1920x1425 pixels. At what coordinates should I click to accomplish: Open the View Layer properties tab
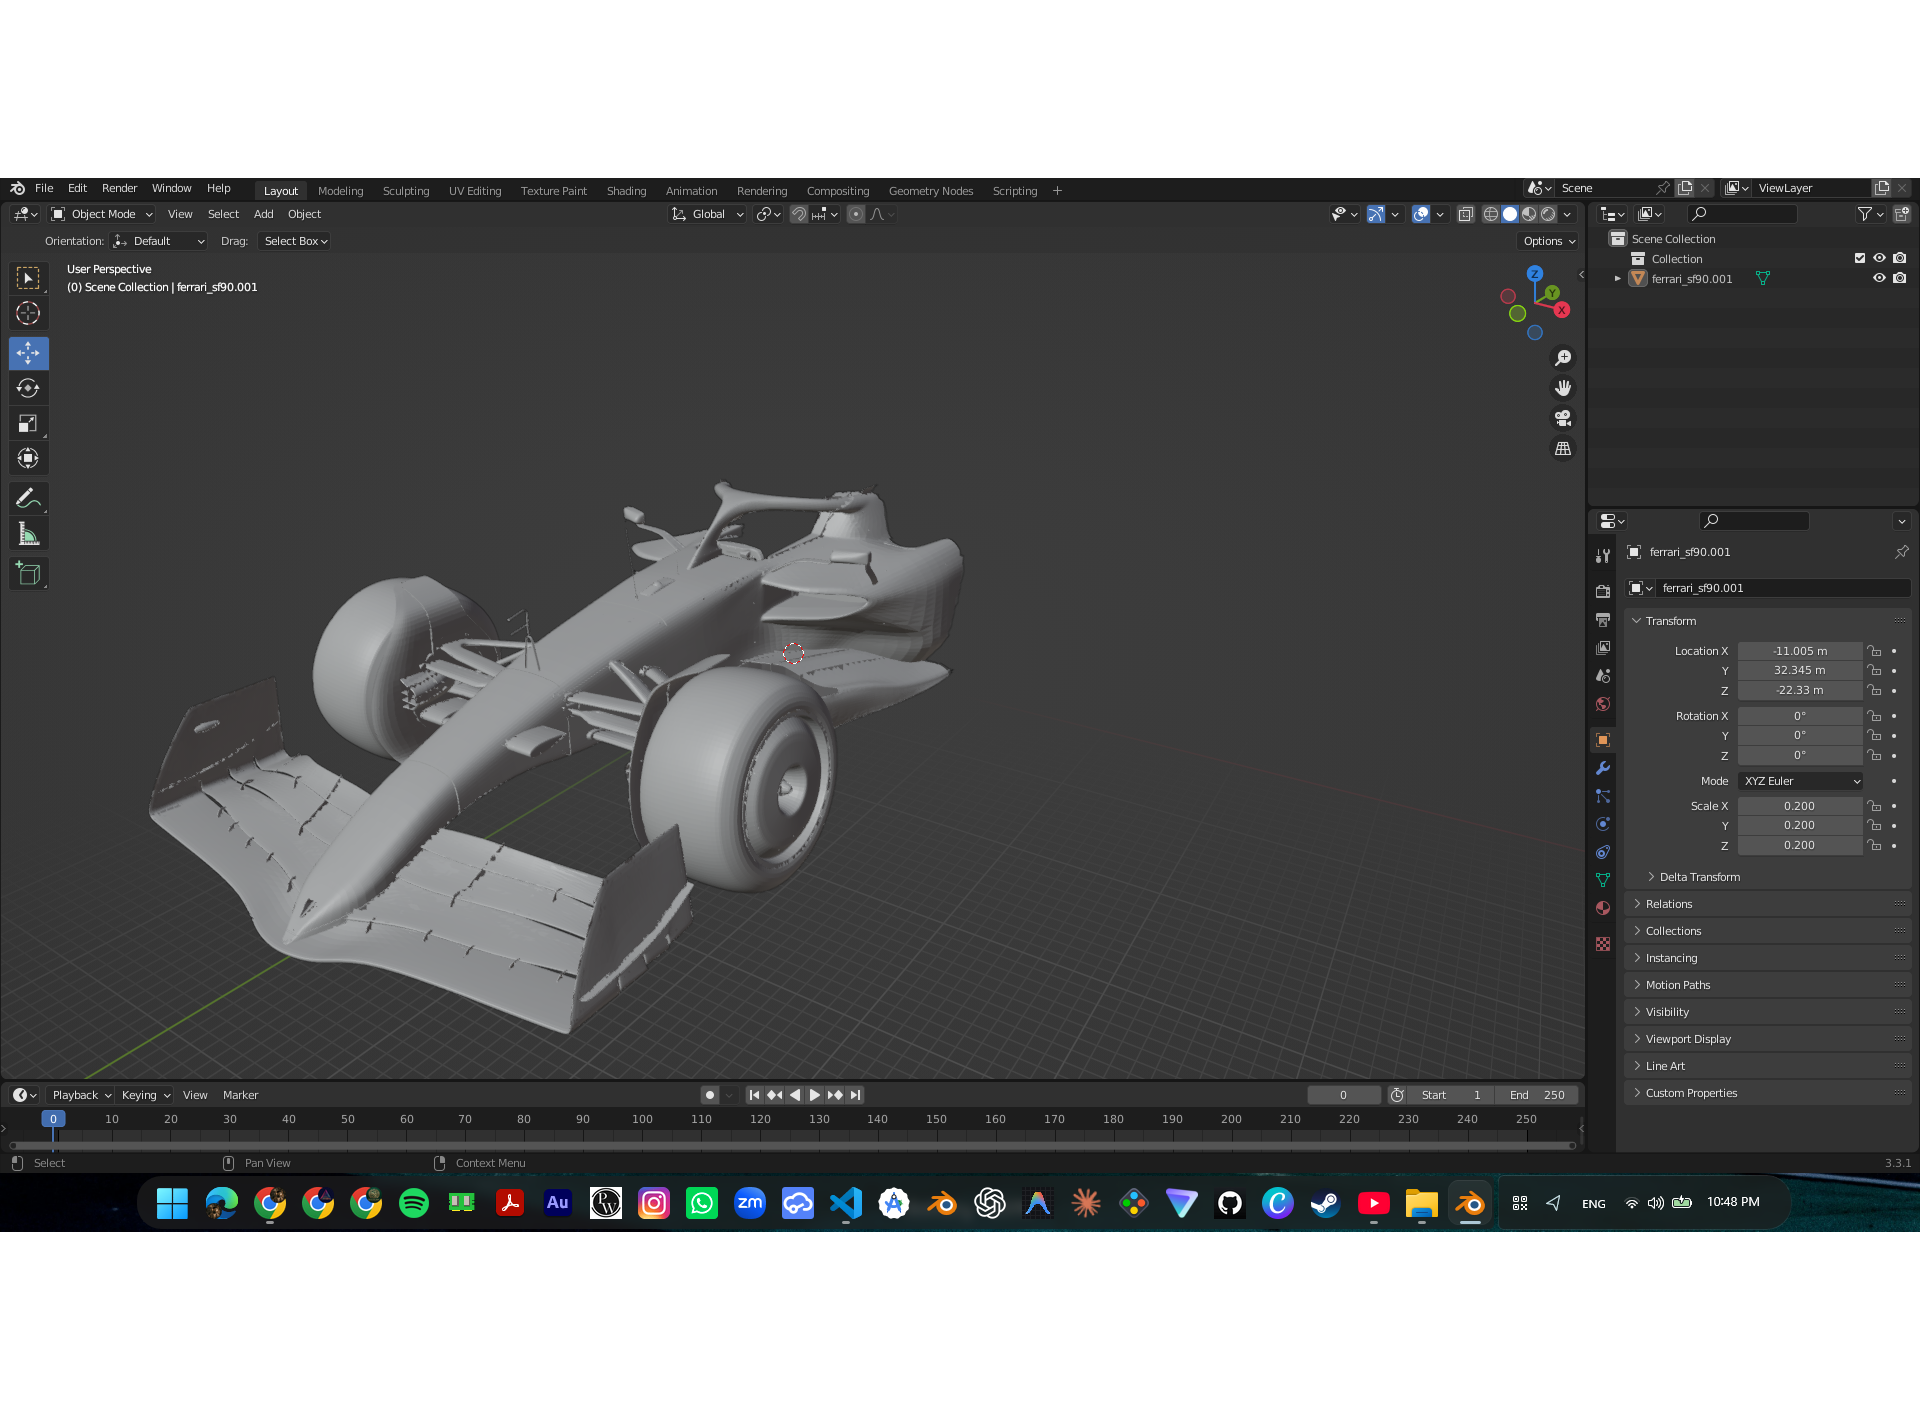[x=1603, y=648]
